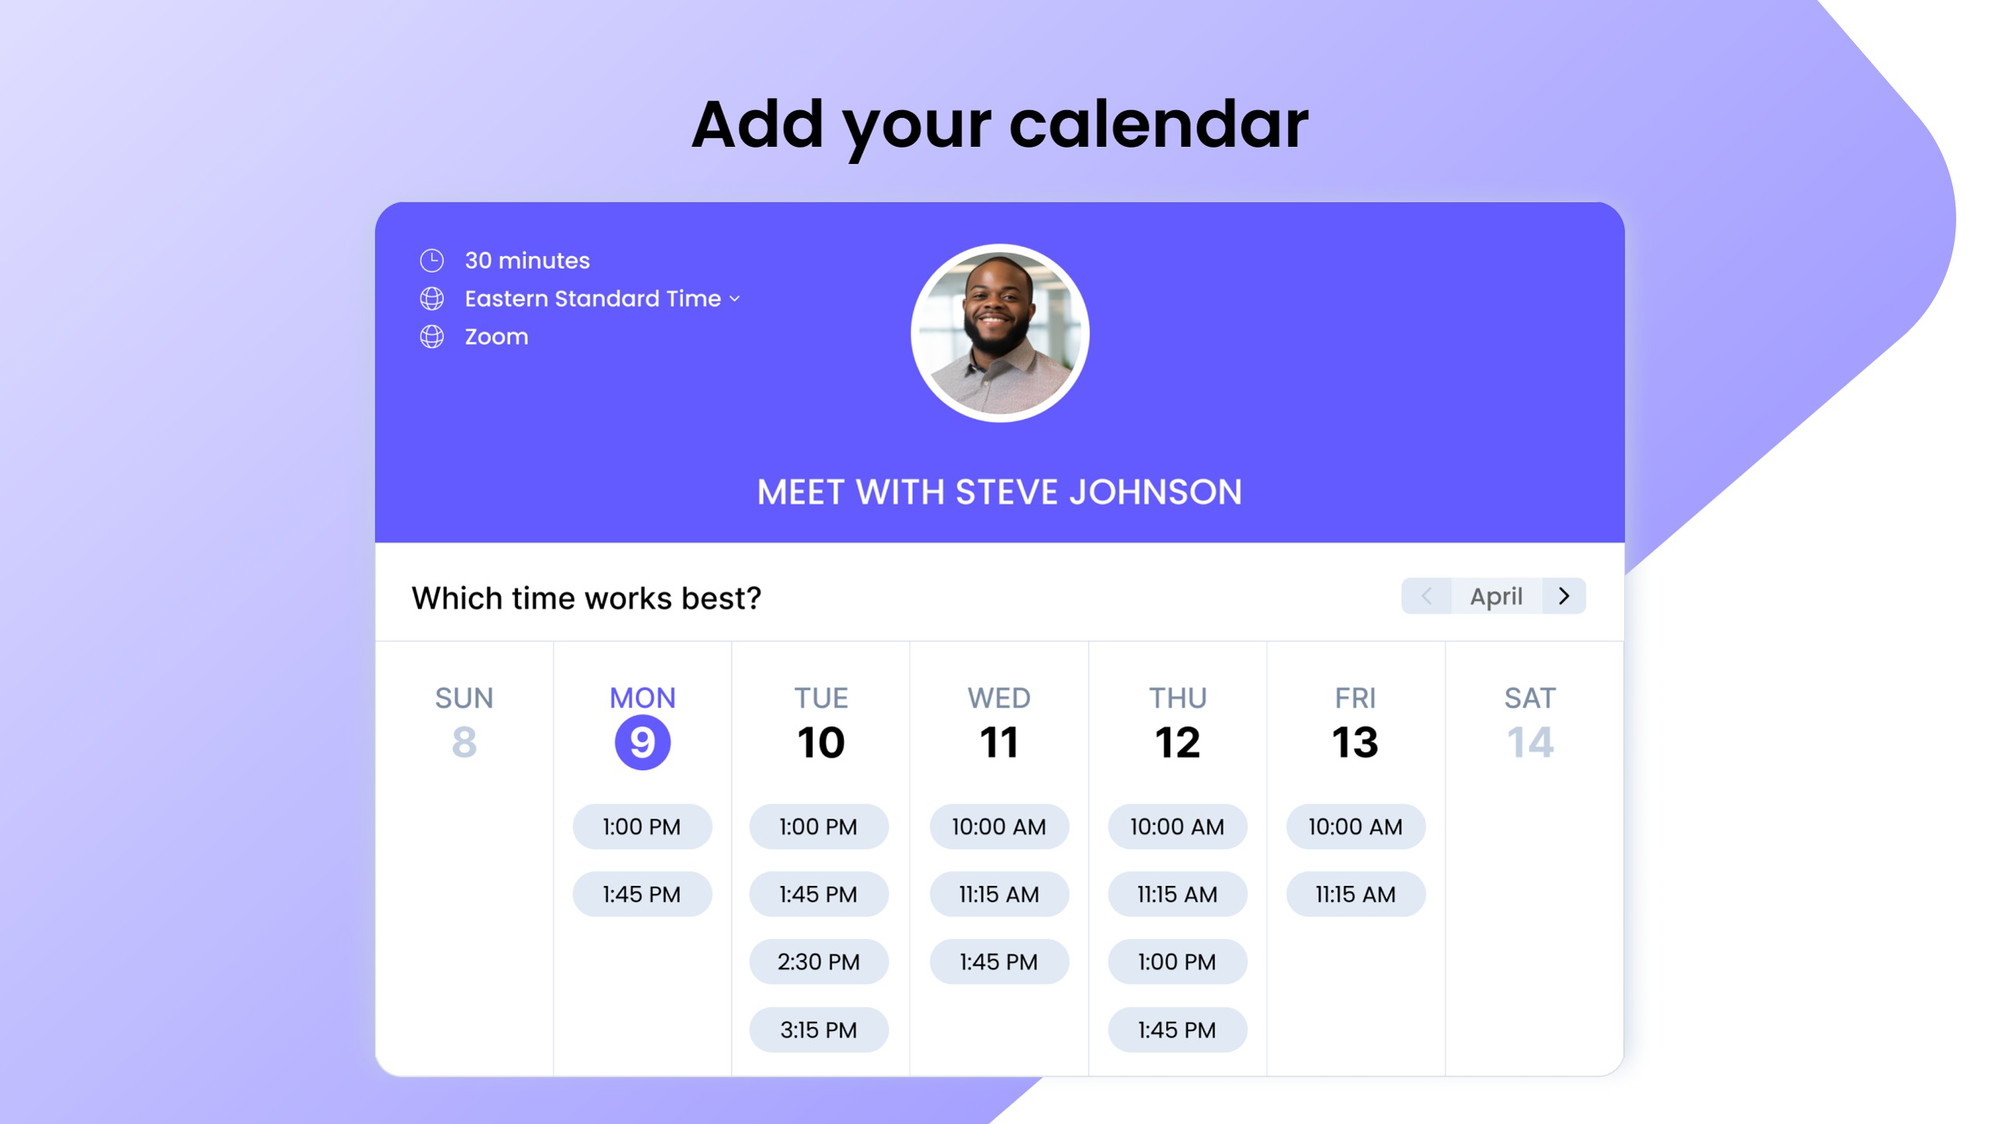Select the 1:45 PM slot on Thursday
Viewport: 2000px width, 1124px height.
(1177, 1028)
